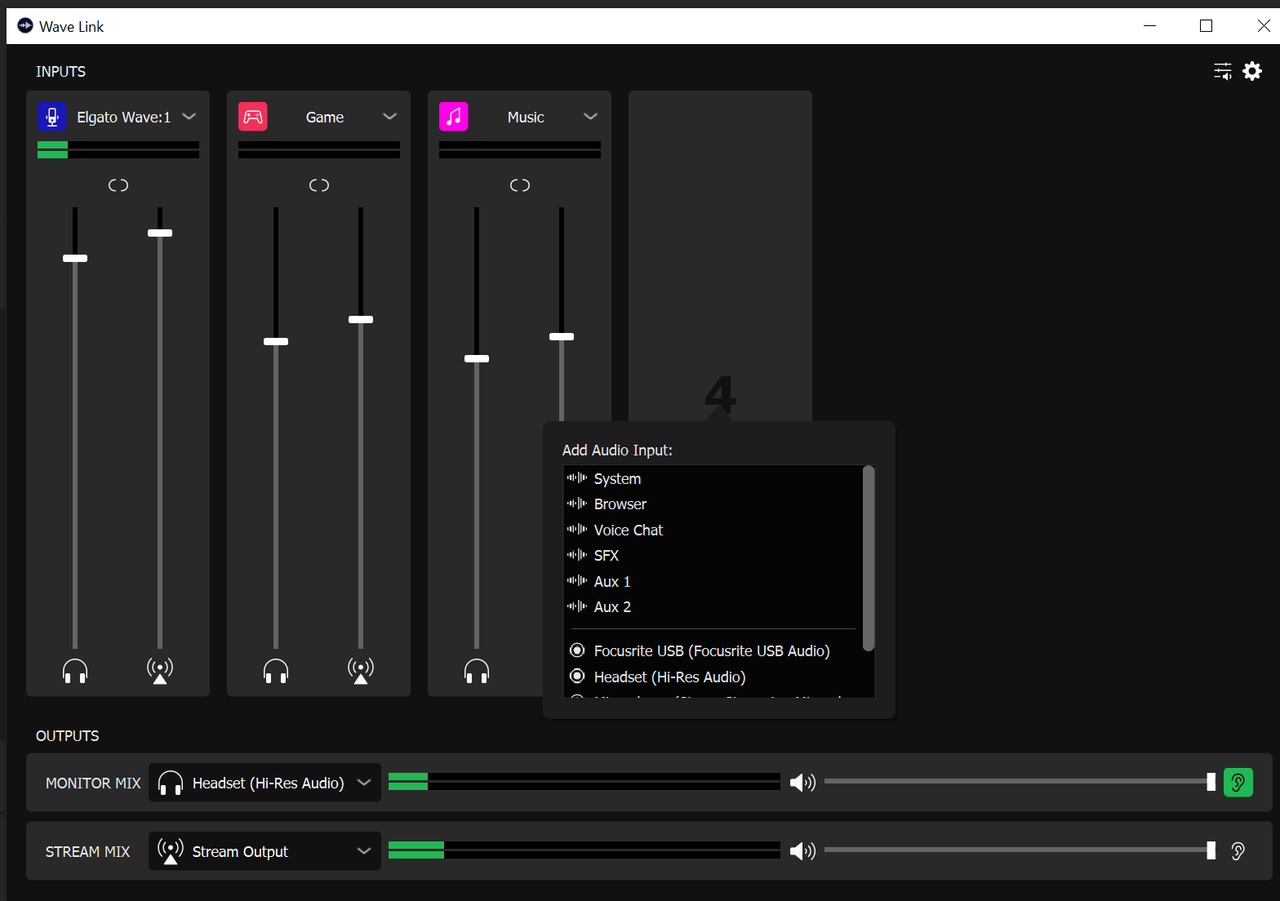Toggle the green Monitor Mix listen ear button
Viewport: 1280px width, 901px height.
point(1238,782)
